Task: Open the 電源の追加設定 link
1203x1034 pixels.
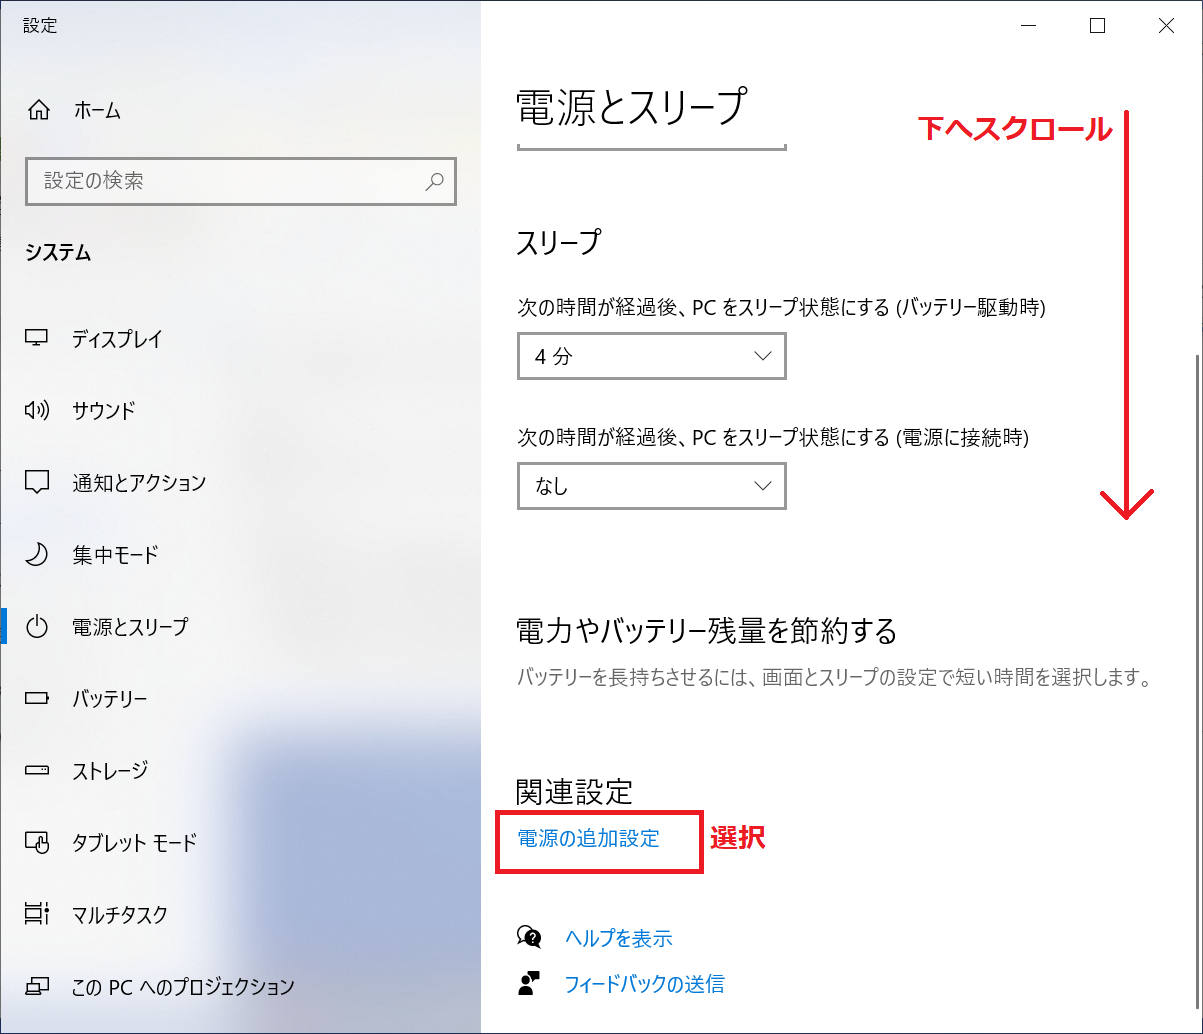Action: [x=588, y=839]
